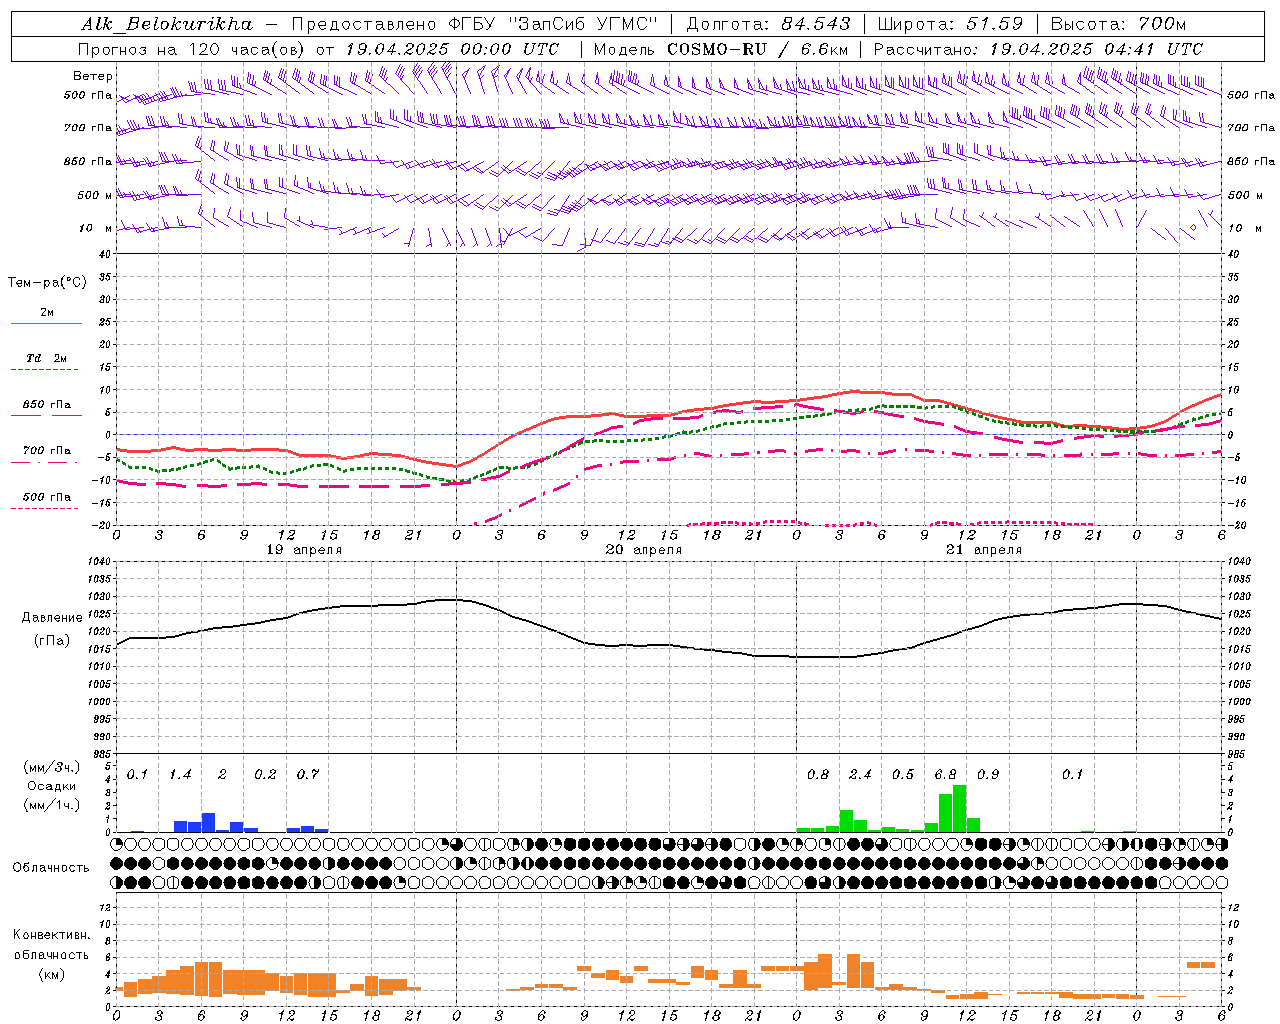
Task: Click the 0.9 three-hour precipitation total
Action: pyautogui.click(x=988, y=775)
